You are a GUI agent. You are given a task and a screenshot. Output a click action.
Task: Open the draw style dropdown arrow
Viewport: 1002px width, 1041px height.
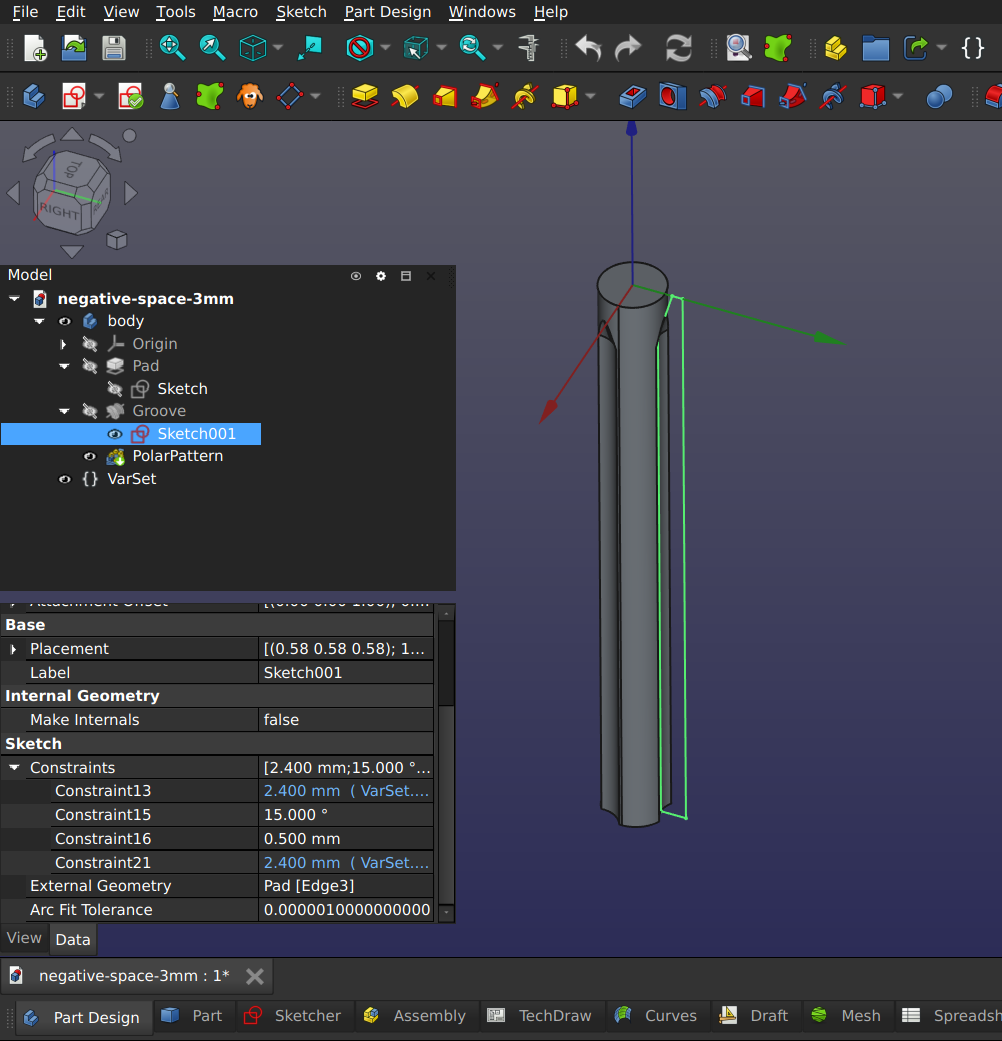coord(385,48)
